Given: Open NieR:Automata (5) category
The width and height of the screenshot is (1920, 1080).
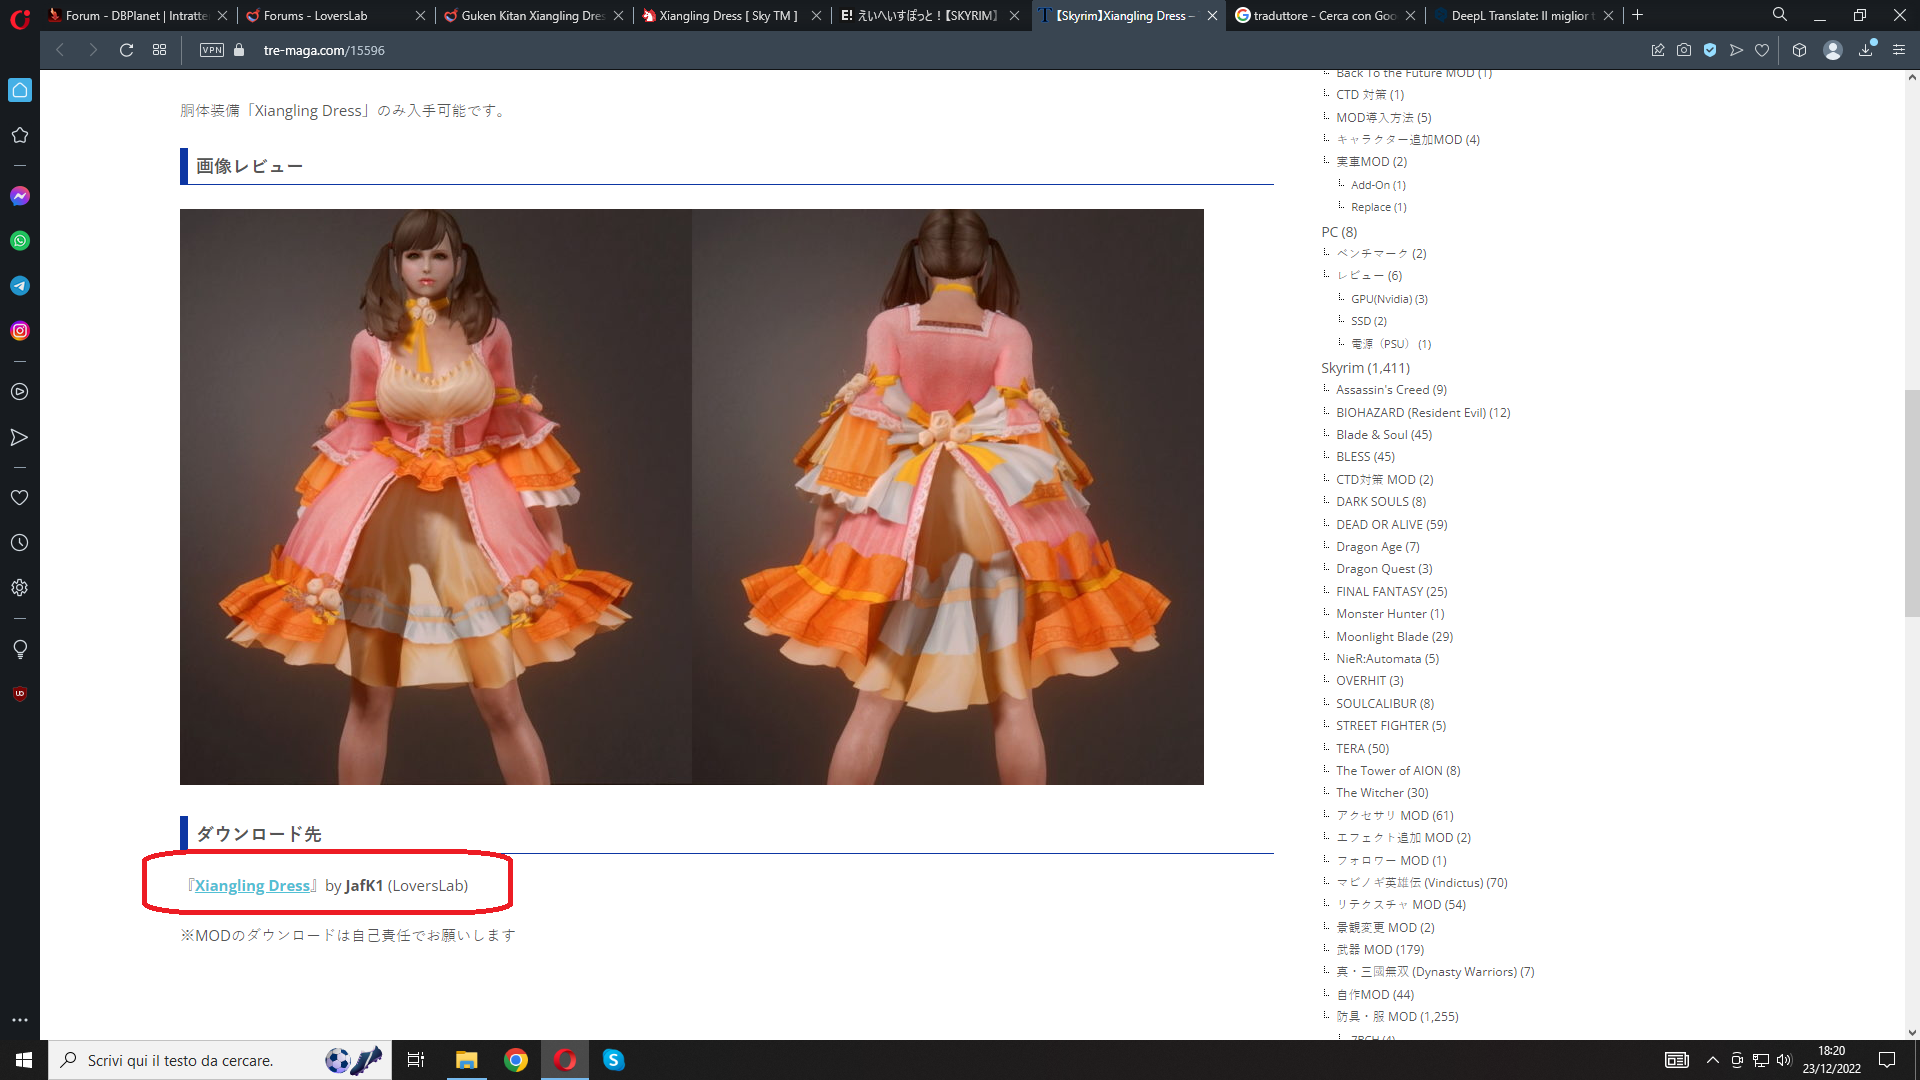Looking at the screenshot, I should [x=1387, y=659].
